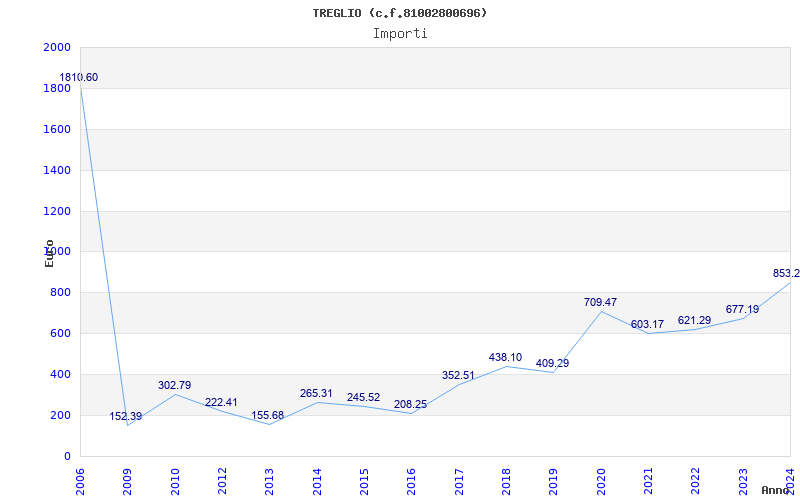Click the 400 y-axis tick label
The width and height of the screenshot is (800, 500).
point(60,374)
